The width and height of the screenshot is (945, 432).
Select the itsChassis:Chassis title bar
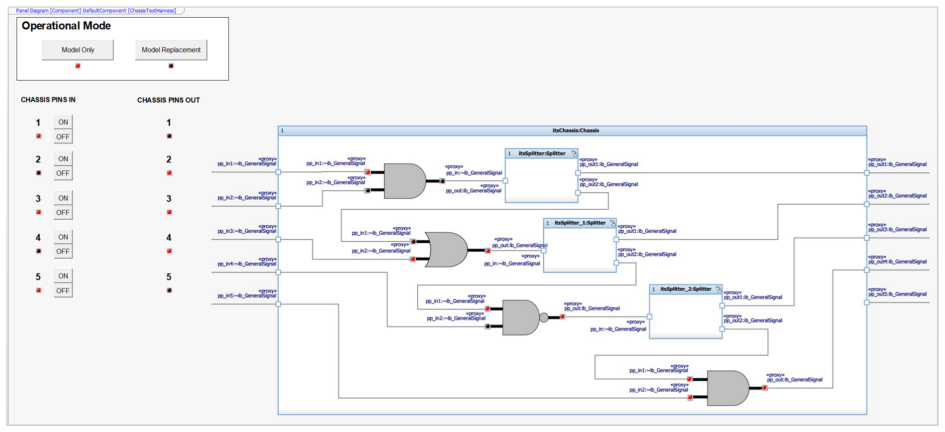(572, 130)
